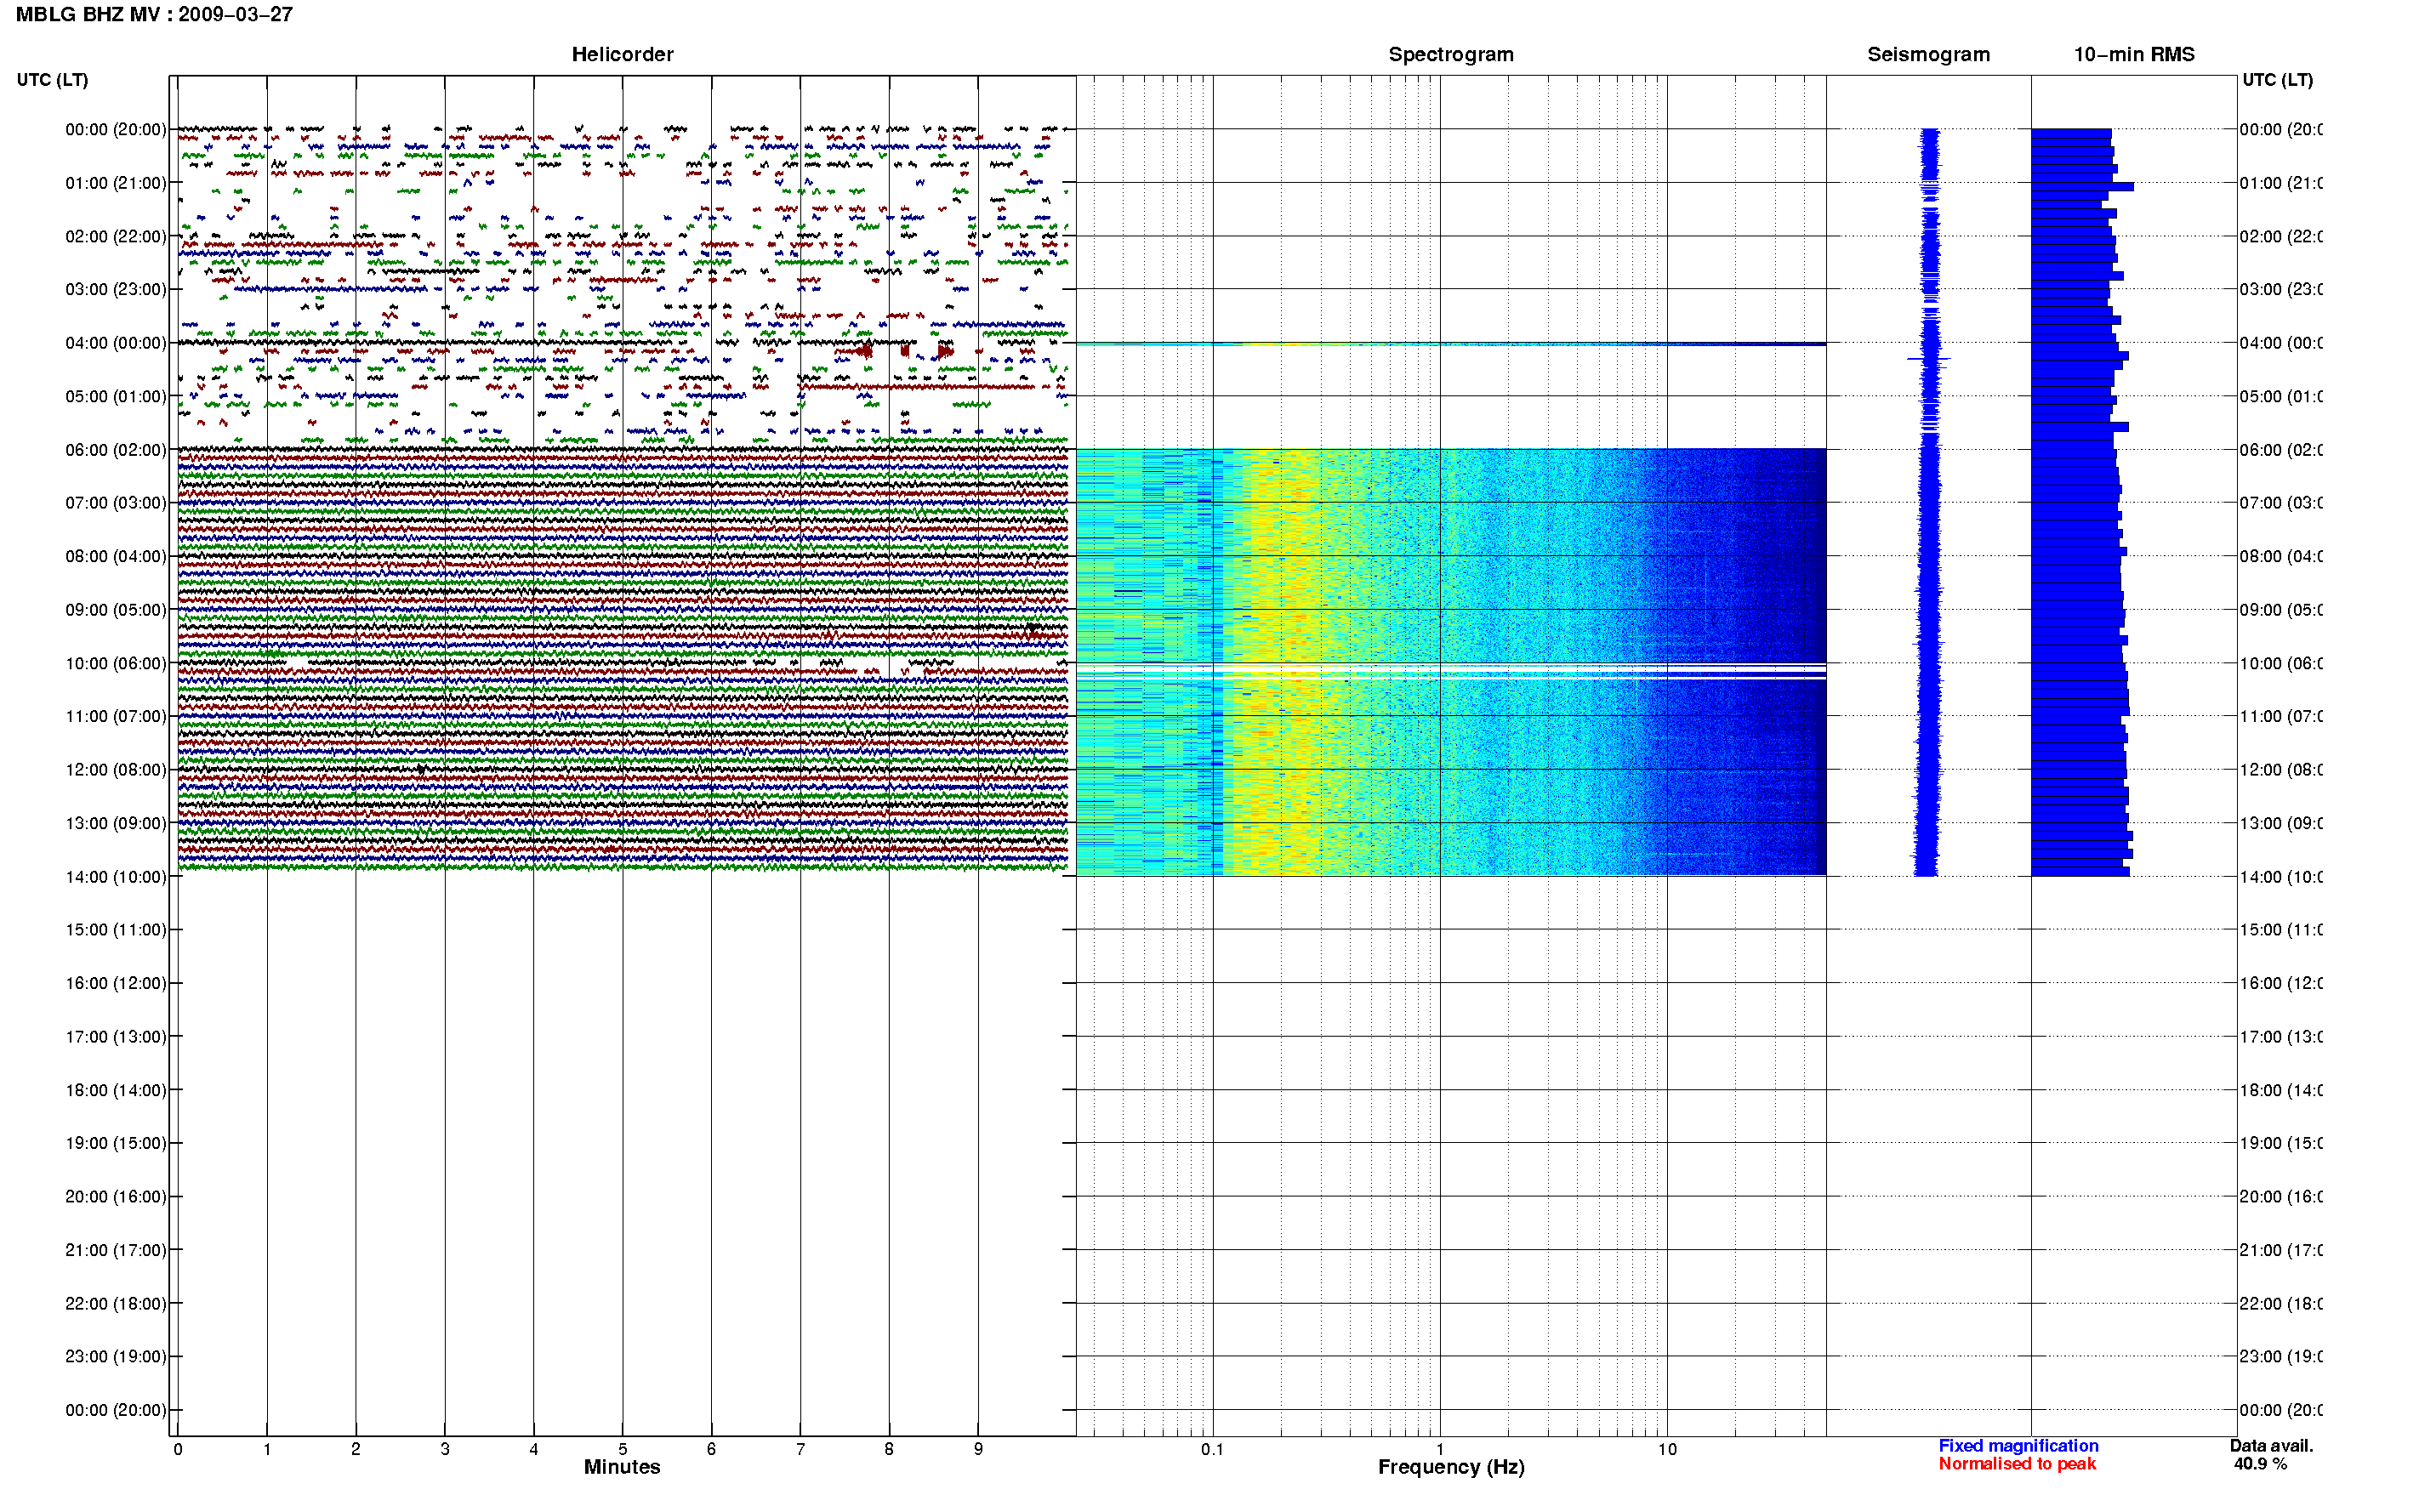Click the 'Data avail.' label
The height and width of the screenshot is (1512, 2419).
(2271, 1446)
